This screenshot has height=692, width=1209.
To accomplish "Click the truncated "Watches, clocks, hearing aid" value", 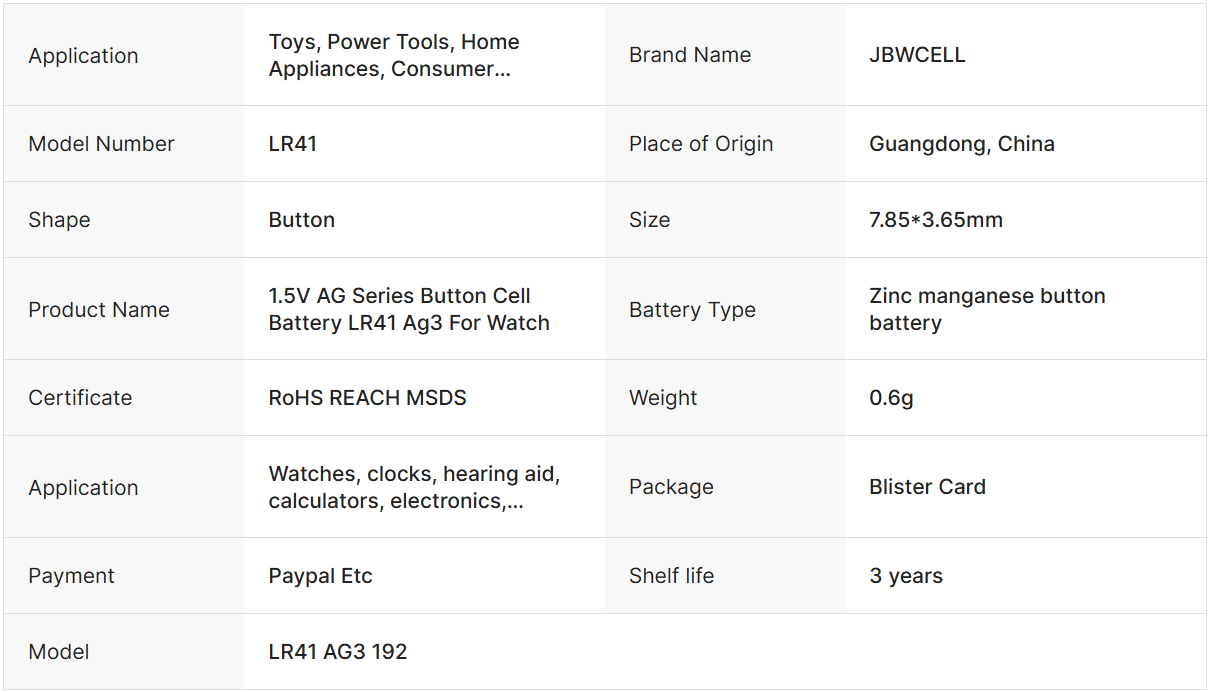I will 414,487.
